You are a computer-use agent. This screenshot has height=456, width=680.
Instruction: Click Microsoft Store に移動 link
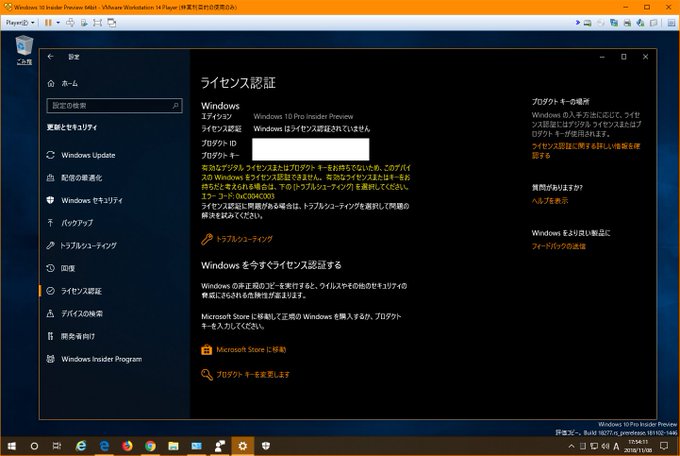244,350
